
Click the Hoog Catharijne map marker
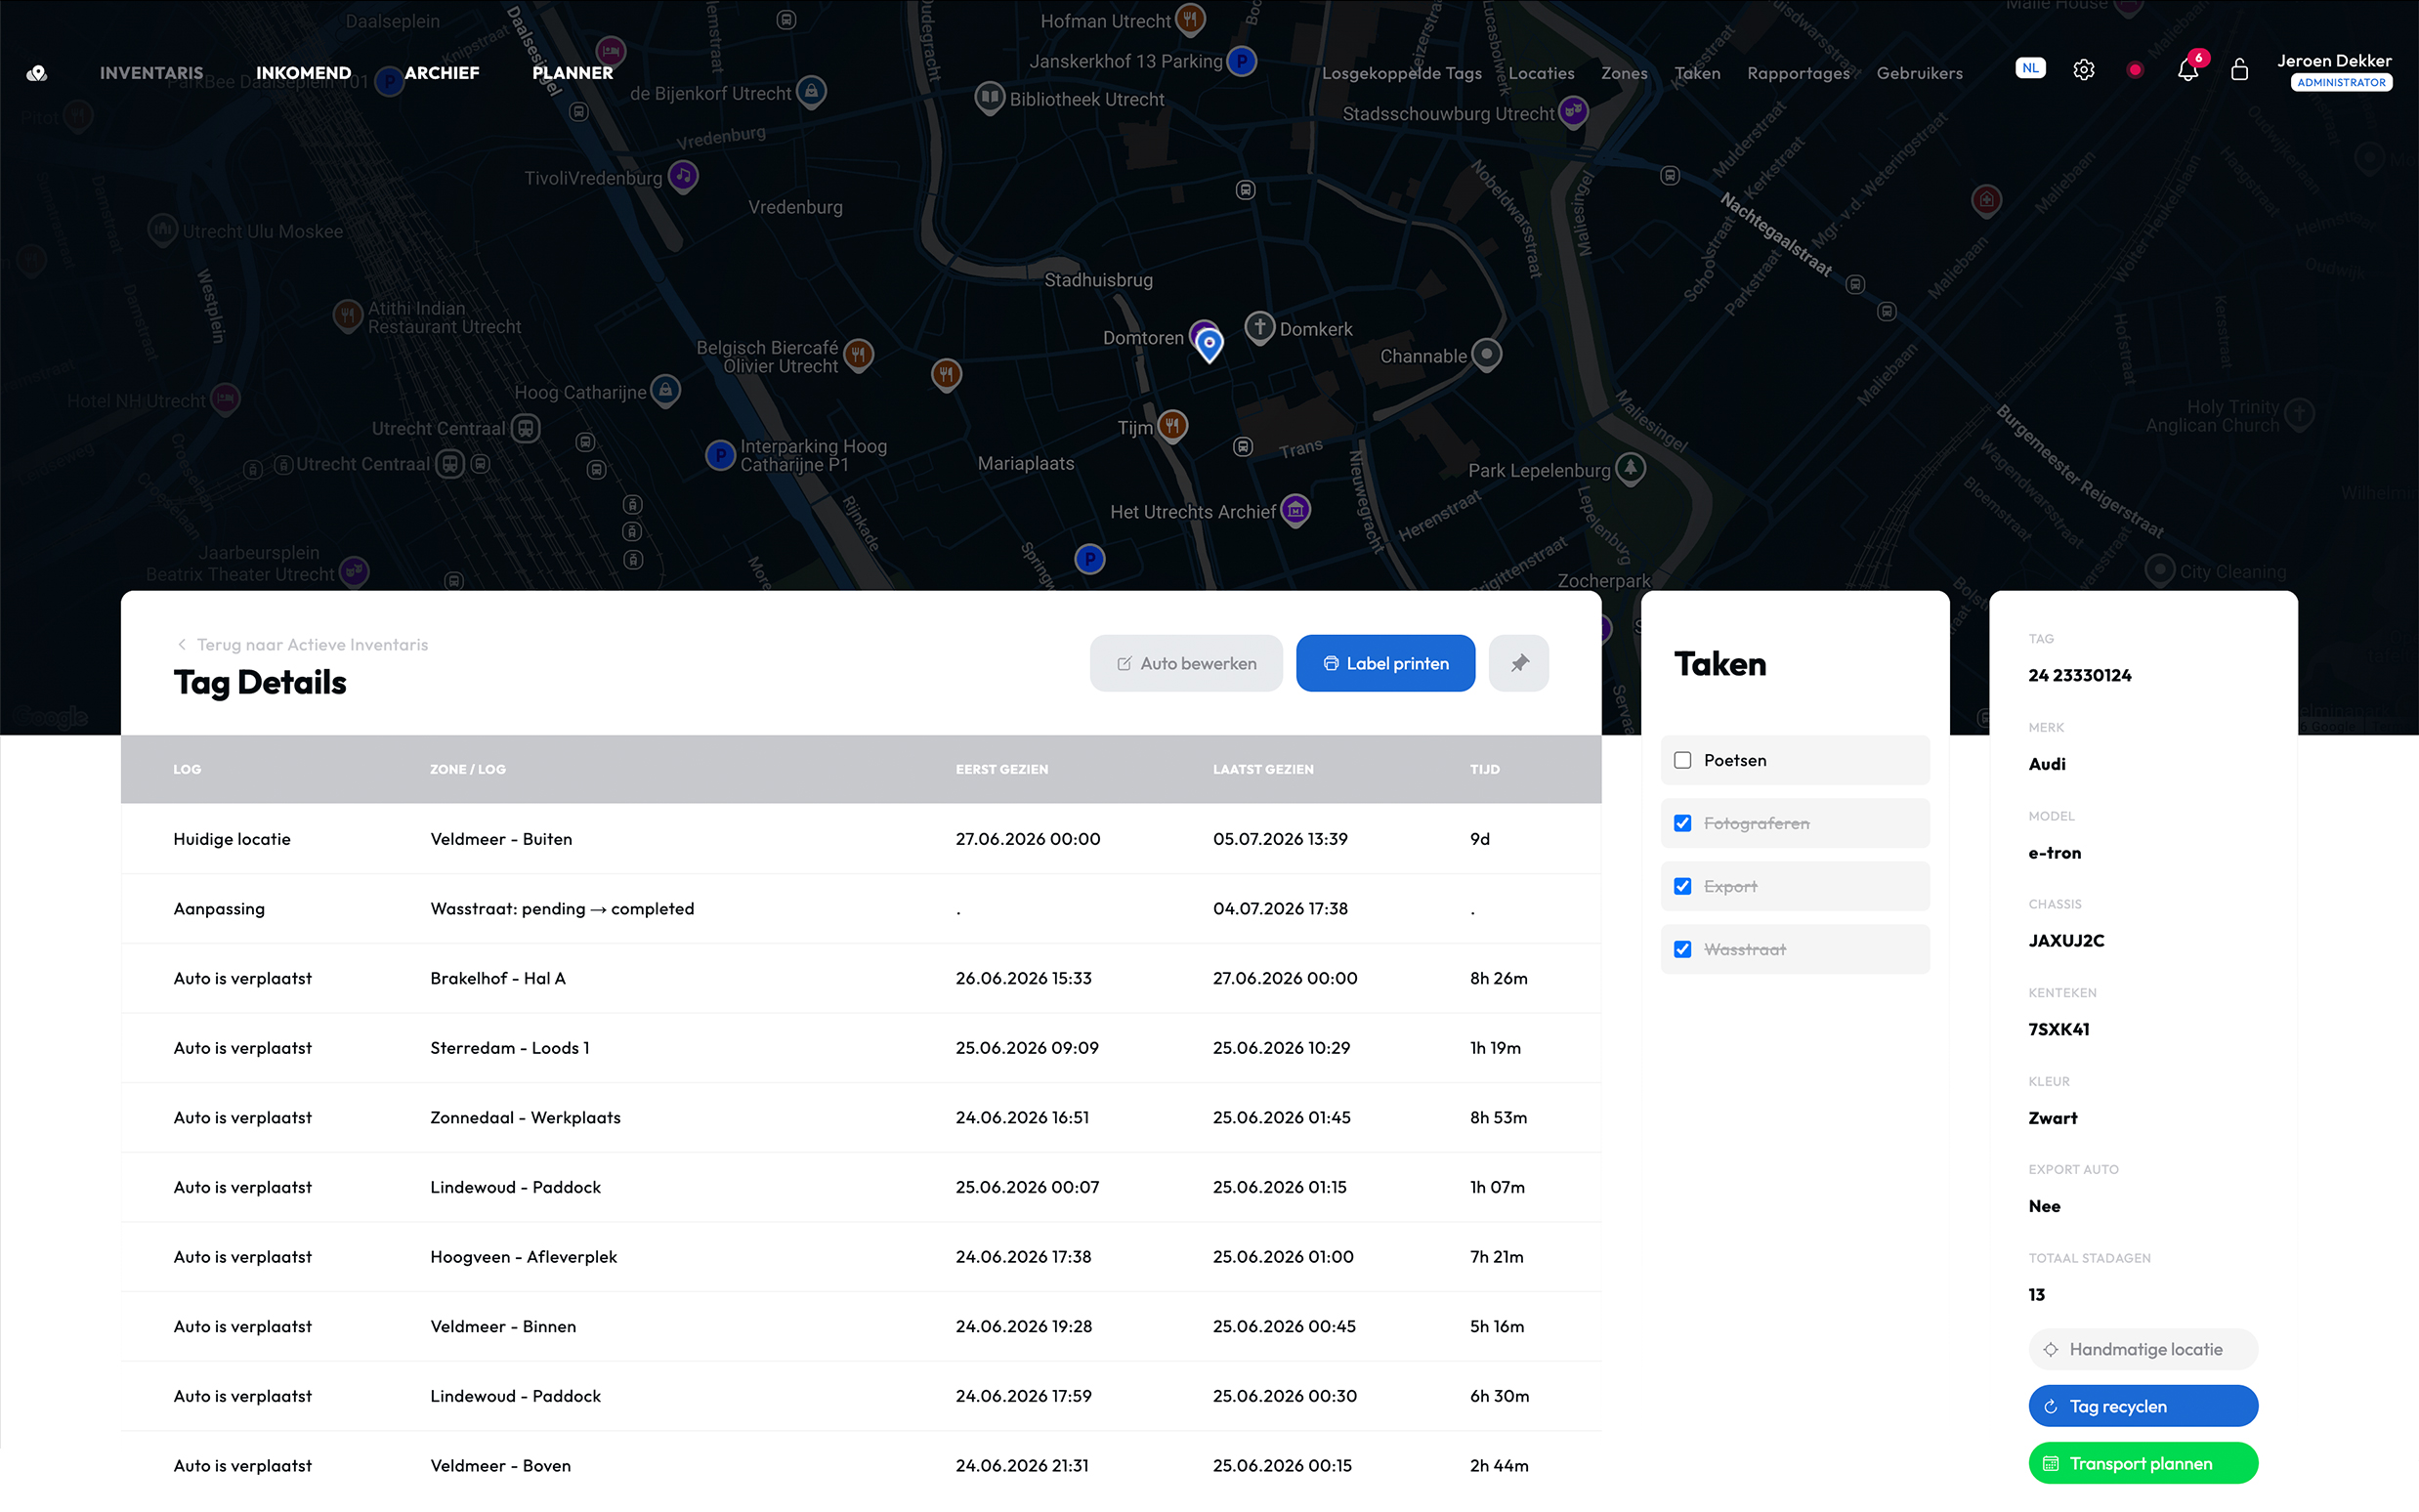(665, 391)
